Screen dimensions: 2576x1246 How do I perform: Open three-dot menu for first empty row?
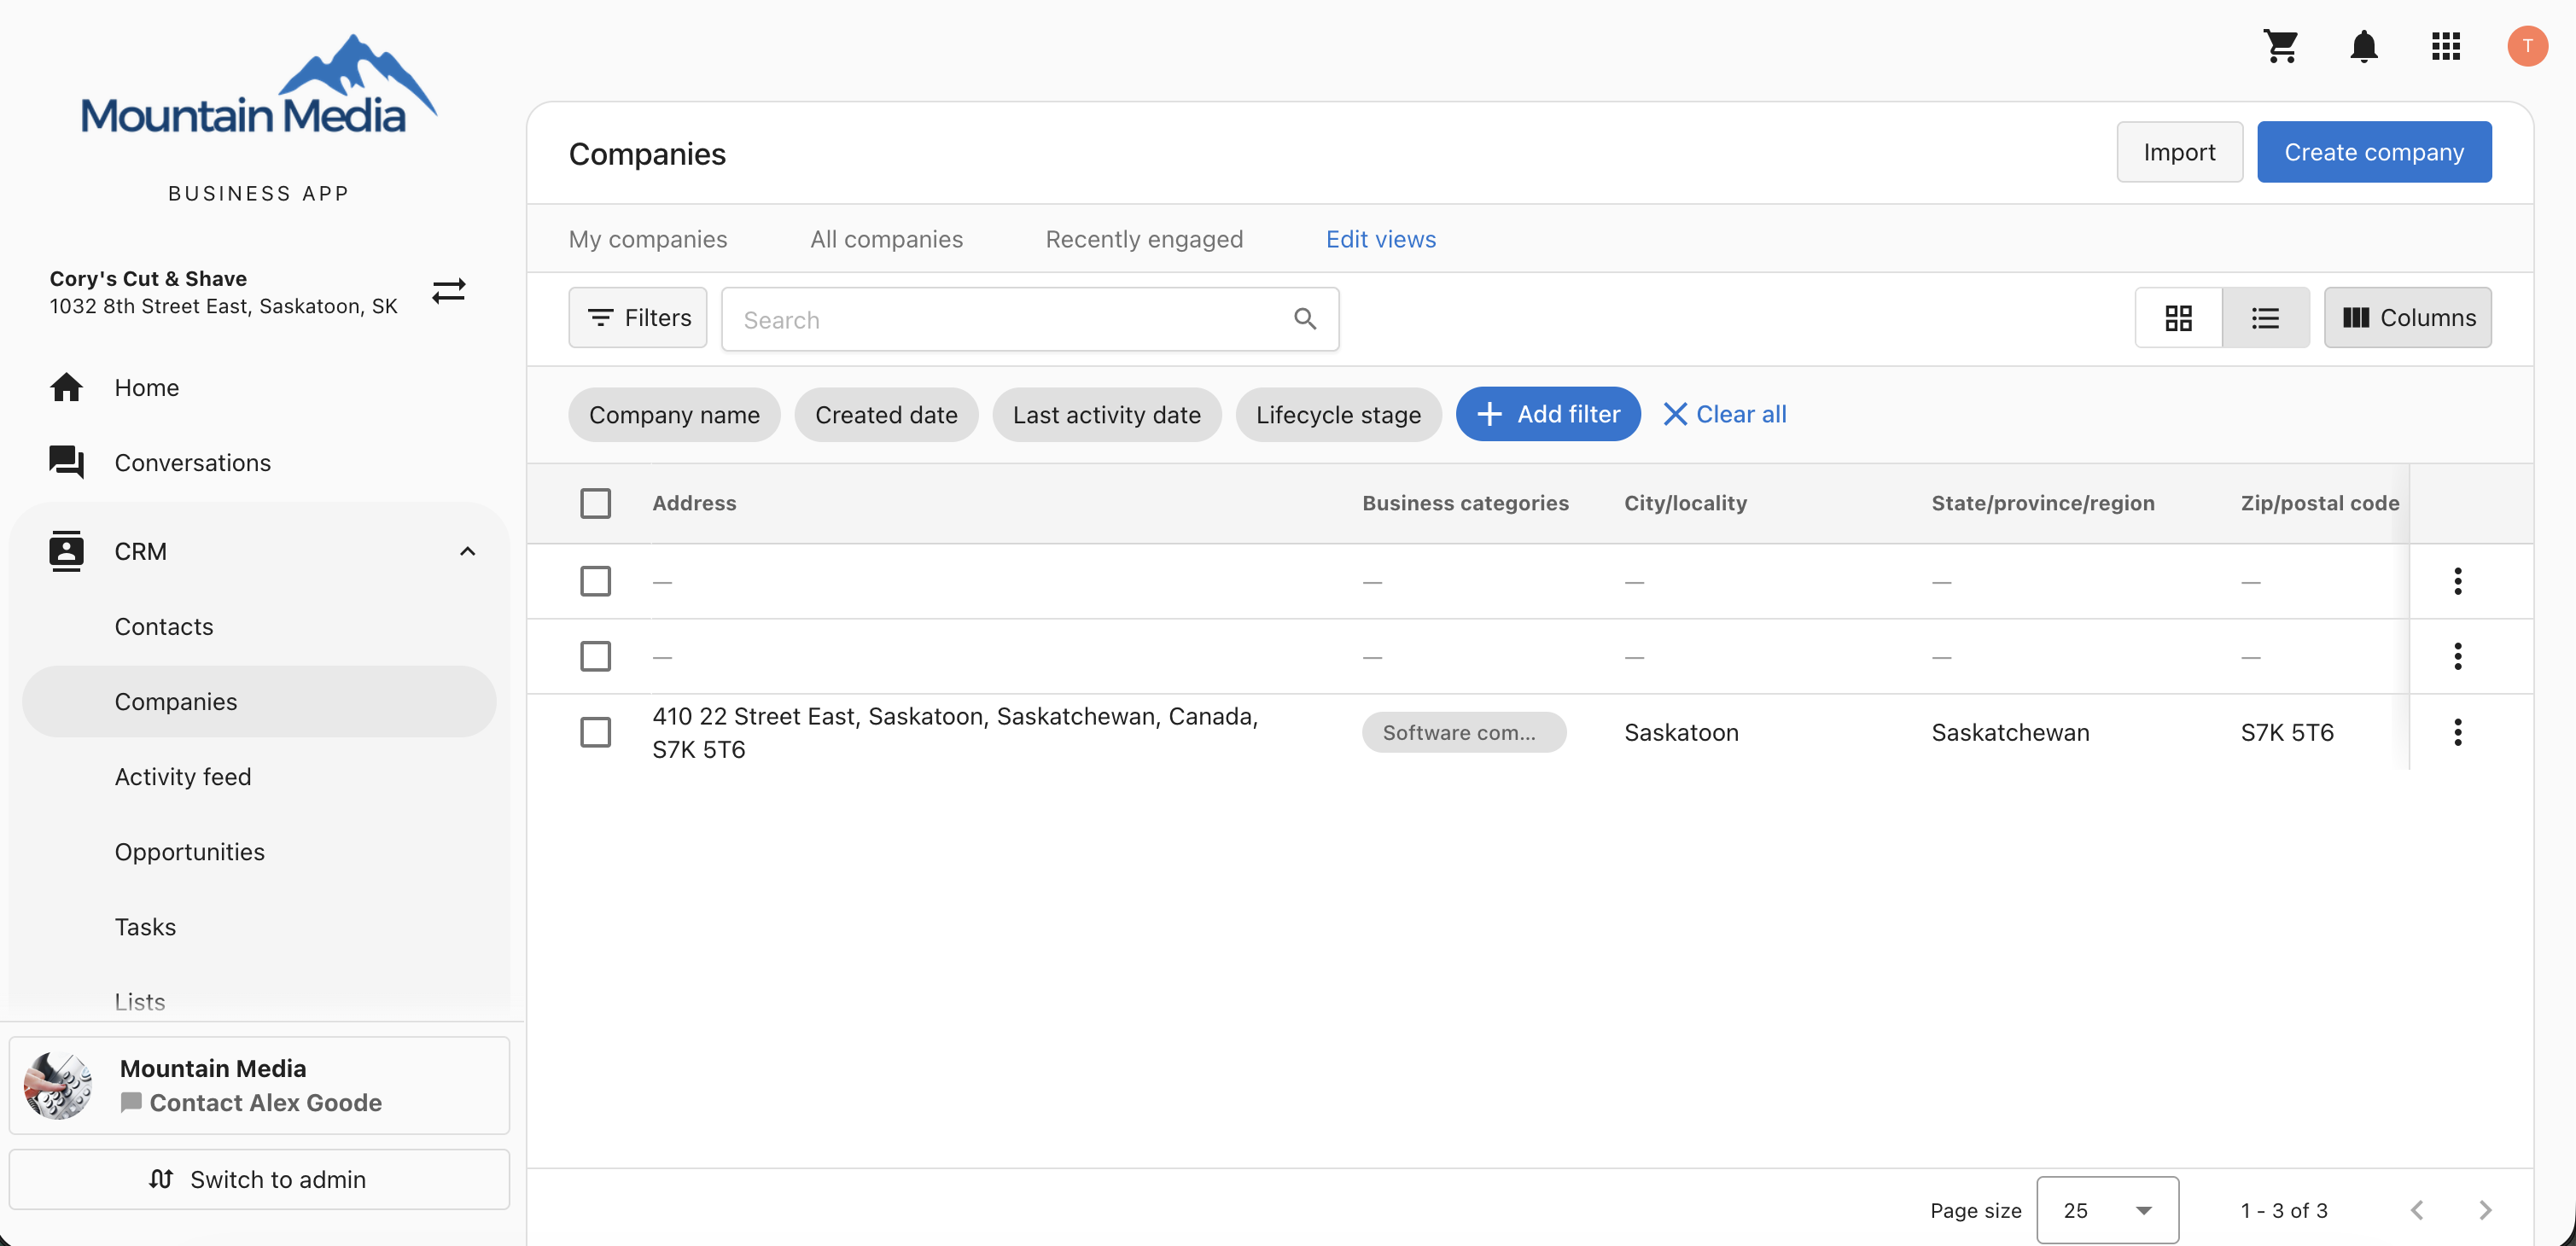click(2457, 581)
